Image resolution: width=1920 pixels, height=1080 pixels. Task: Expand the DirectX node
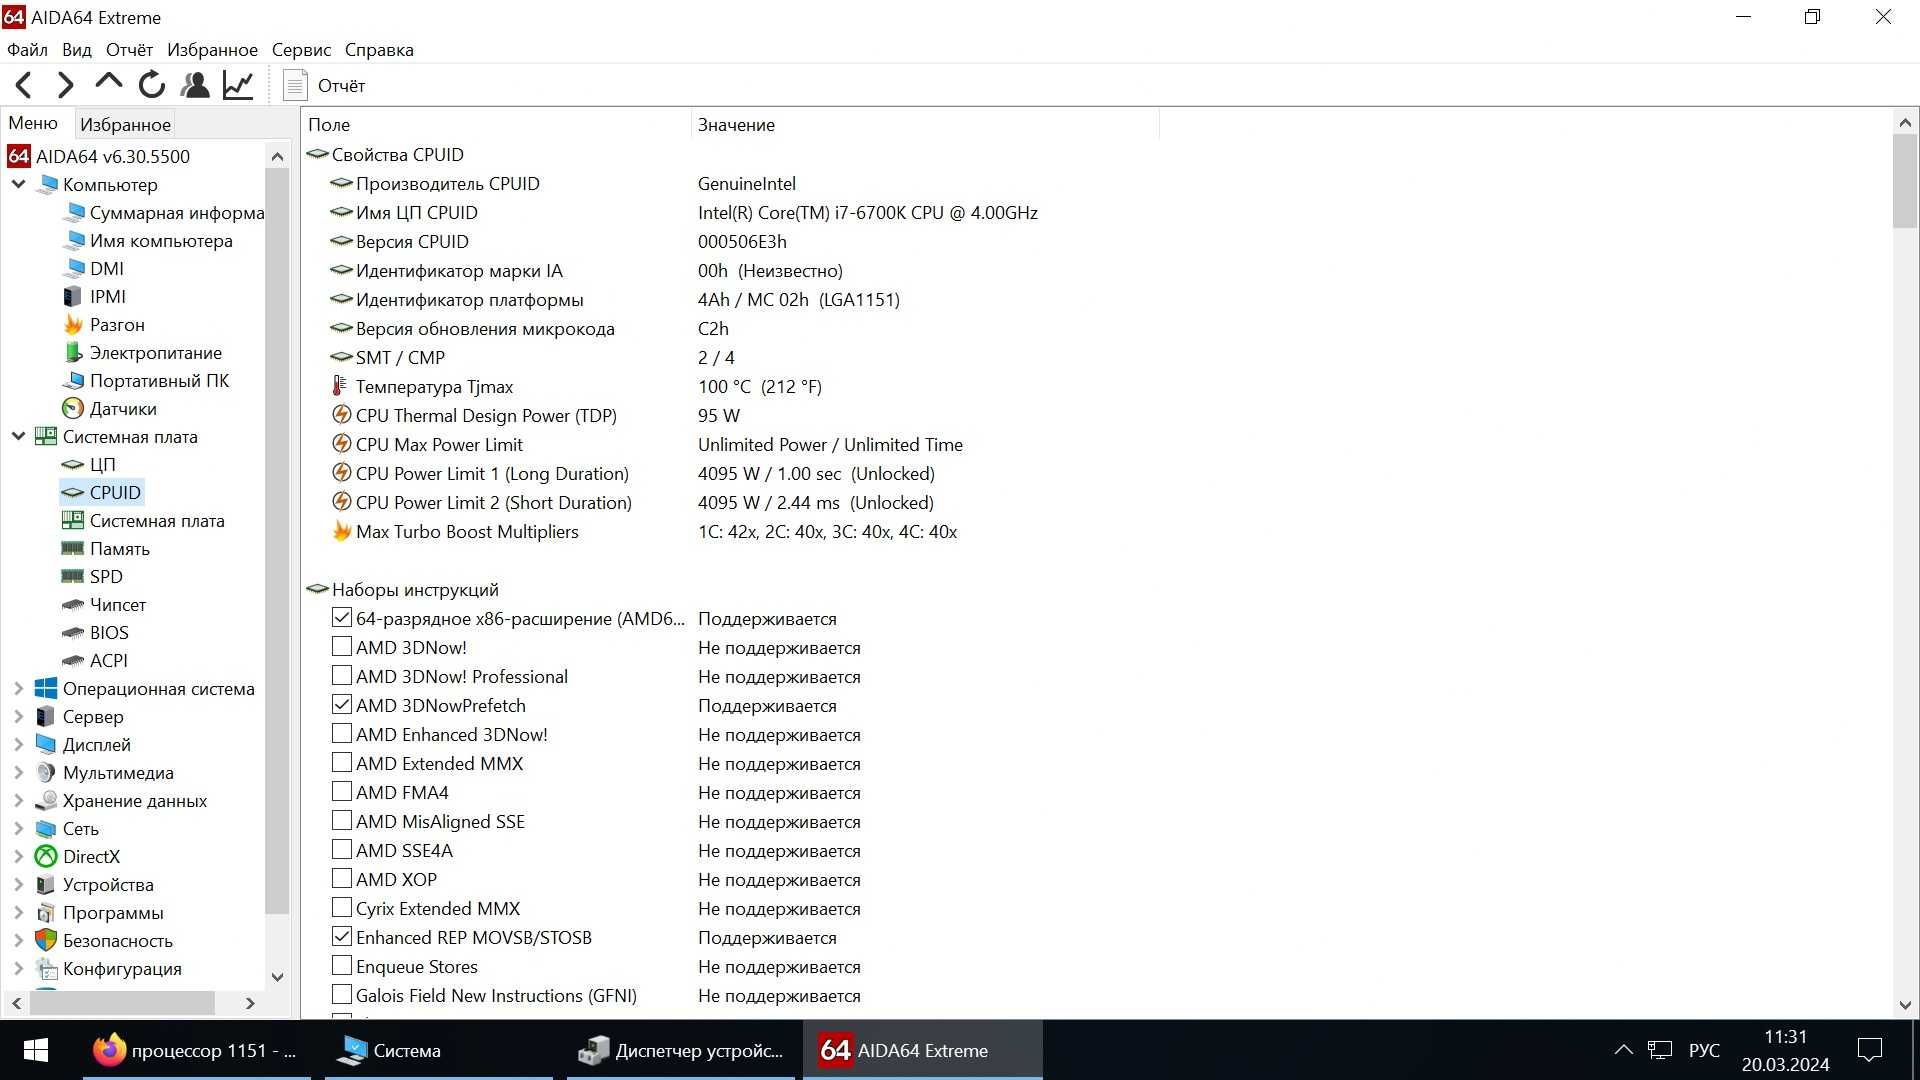click(18, 856)
